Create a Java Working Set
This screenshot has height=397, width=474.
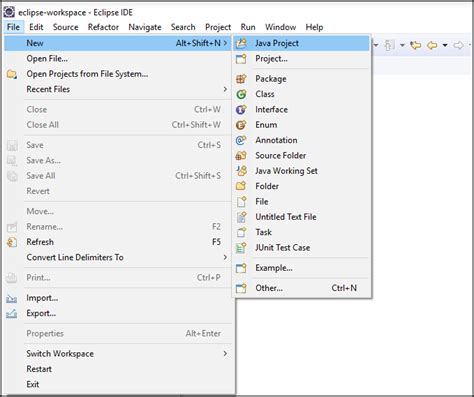pyautogui.click(x=302, y=171)
